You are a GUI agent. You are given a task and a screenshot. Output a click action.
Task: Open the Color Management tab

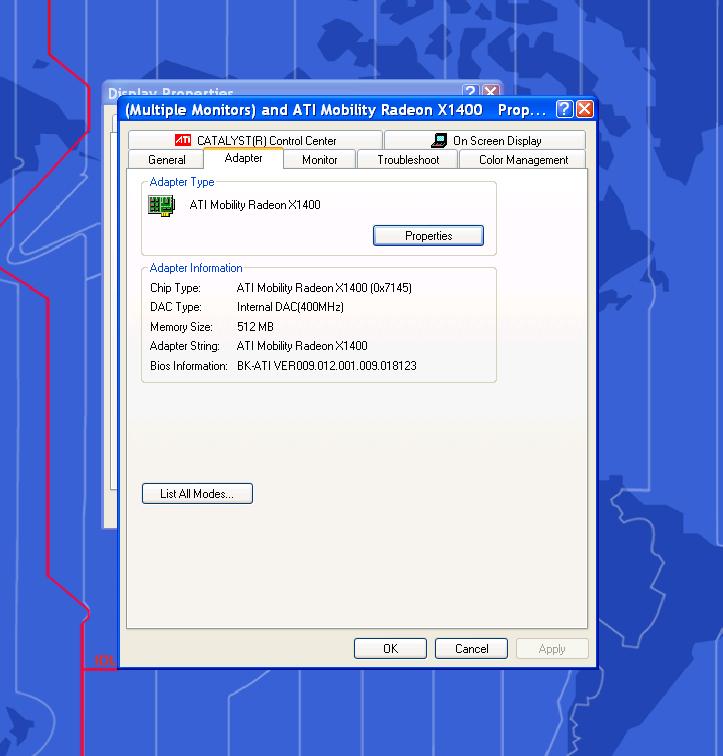coord(523,160)
